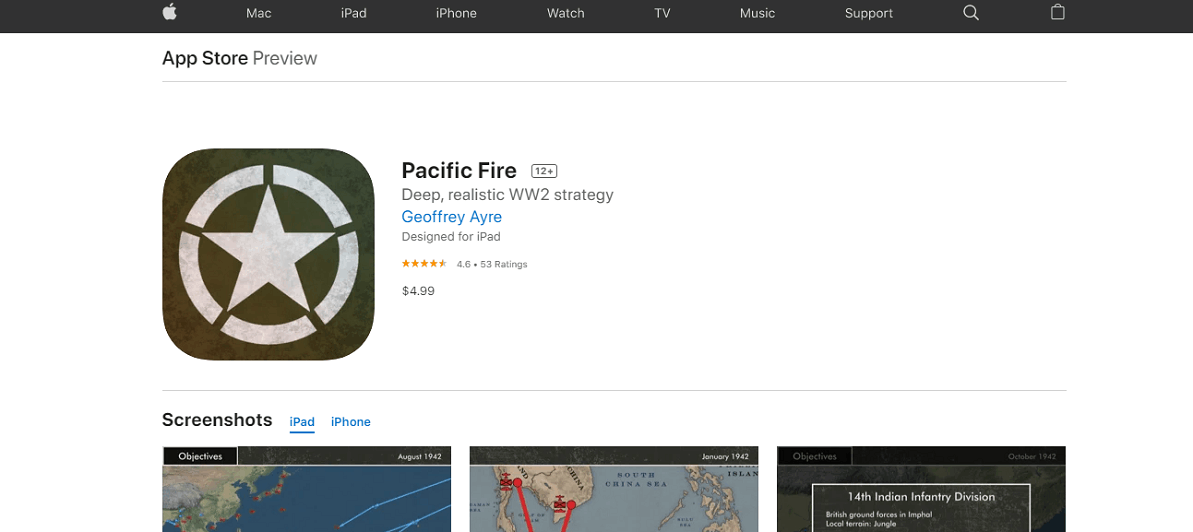Select the iPad screenshots tab
Image resolution: width=1193 pixels, height=532 pixels.
(x=302, y=422)
